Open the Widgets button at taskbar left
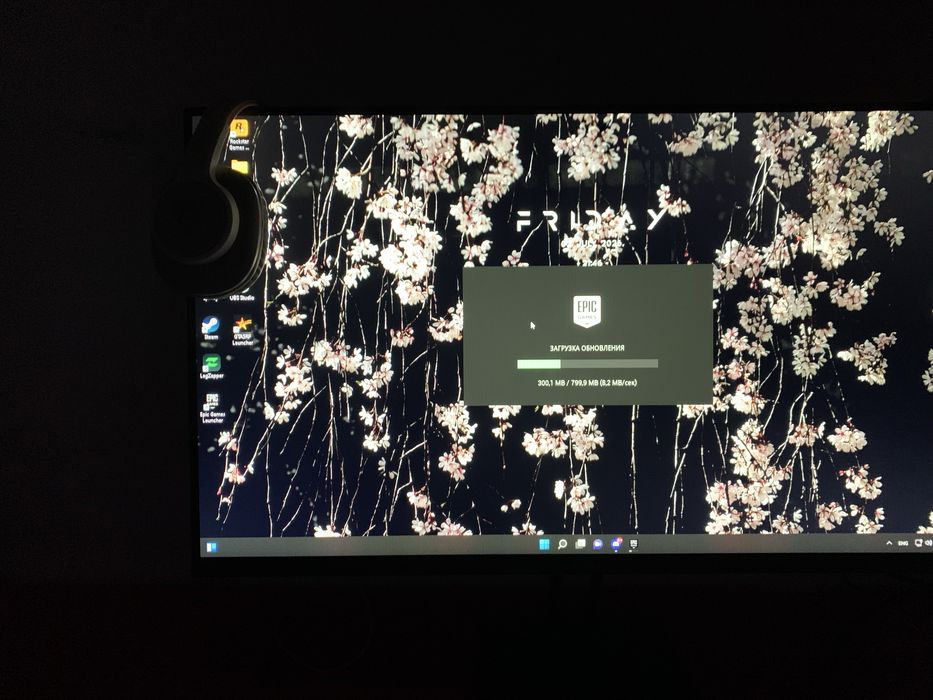The height and width of the screenshot is (700, 933). click(x=211, y=547)
